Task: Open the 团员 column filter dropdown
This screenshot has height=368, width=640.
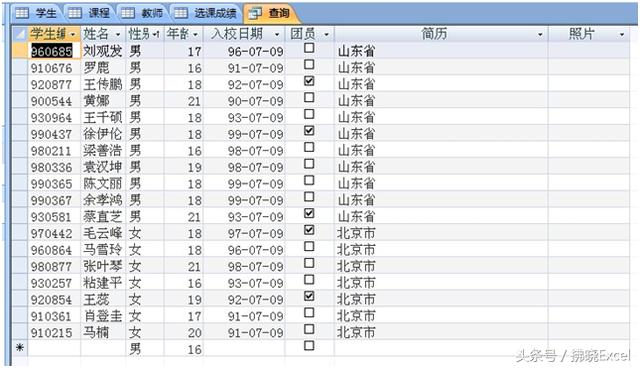Action: coord(327,35)
